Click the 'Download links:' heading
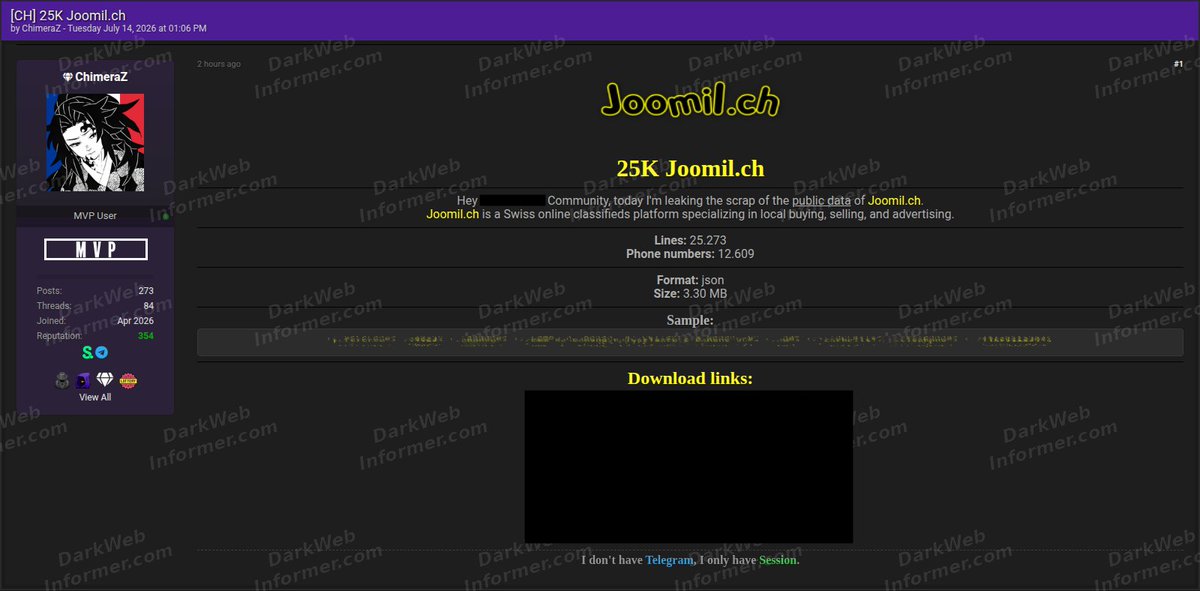Viewport: 1200px width, 591px height. tap(690, 378)
